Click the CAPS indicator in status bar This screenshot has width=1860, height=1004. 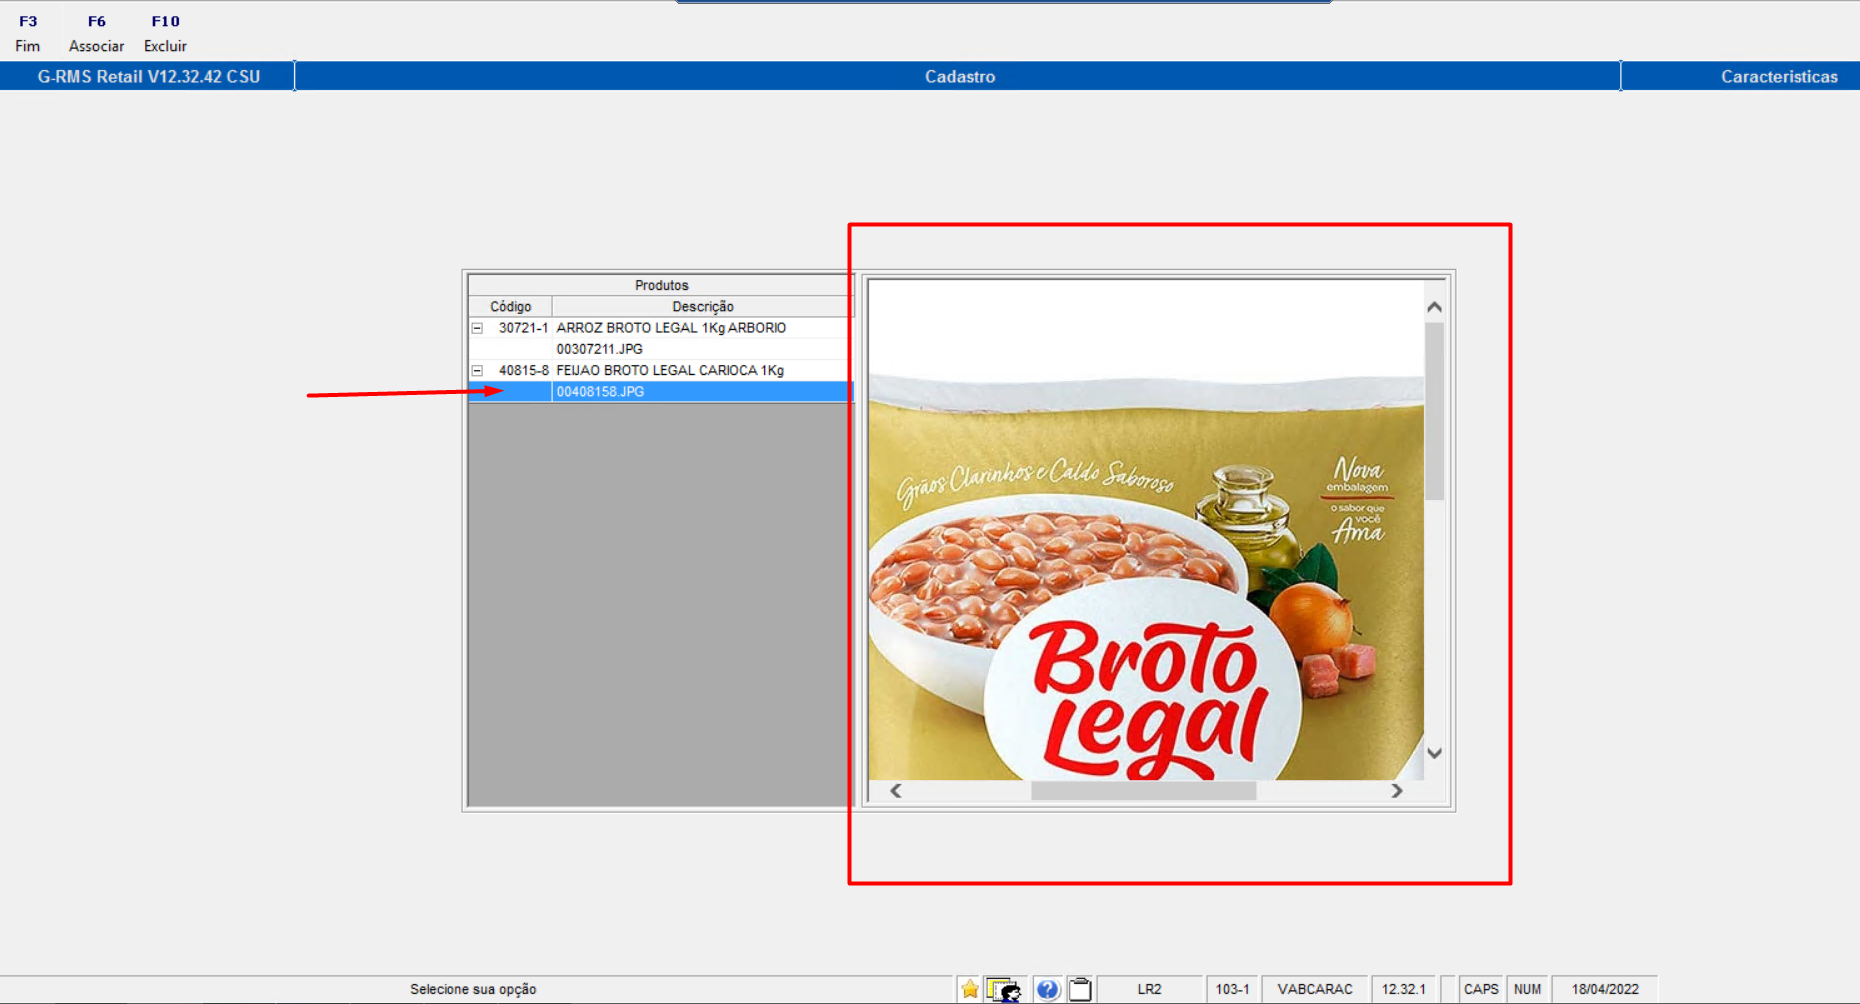1481,989
